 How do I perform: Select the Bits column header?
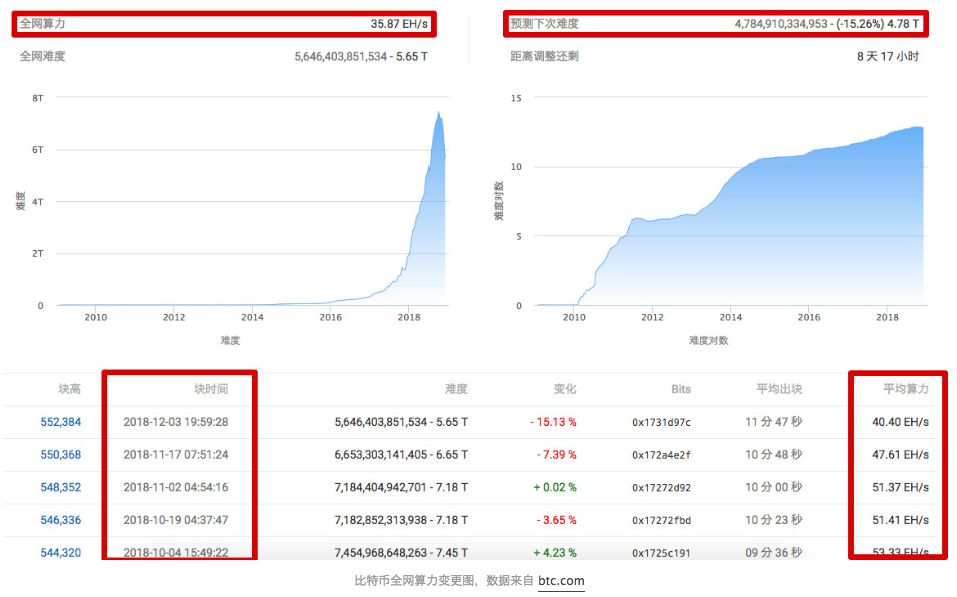(681, 389)
